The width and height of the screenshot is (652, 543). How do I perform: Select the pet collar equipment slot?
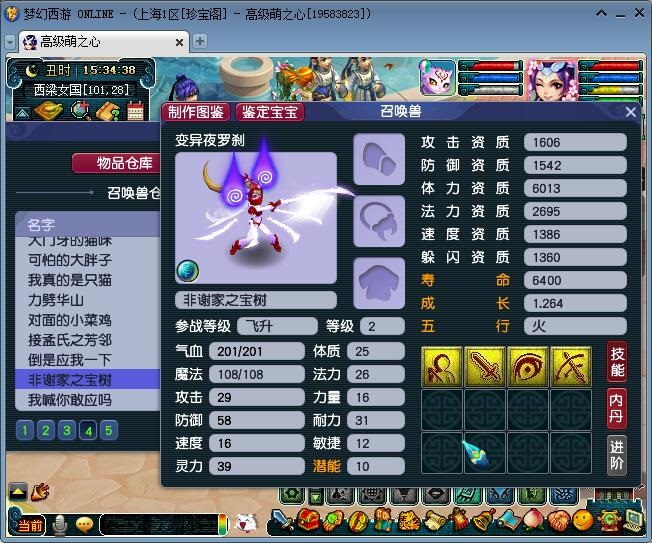tap(379, 221)
